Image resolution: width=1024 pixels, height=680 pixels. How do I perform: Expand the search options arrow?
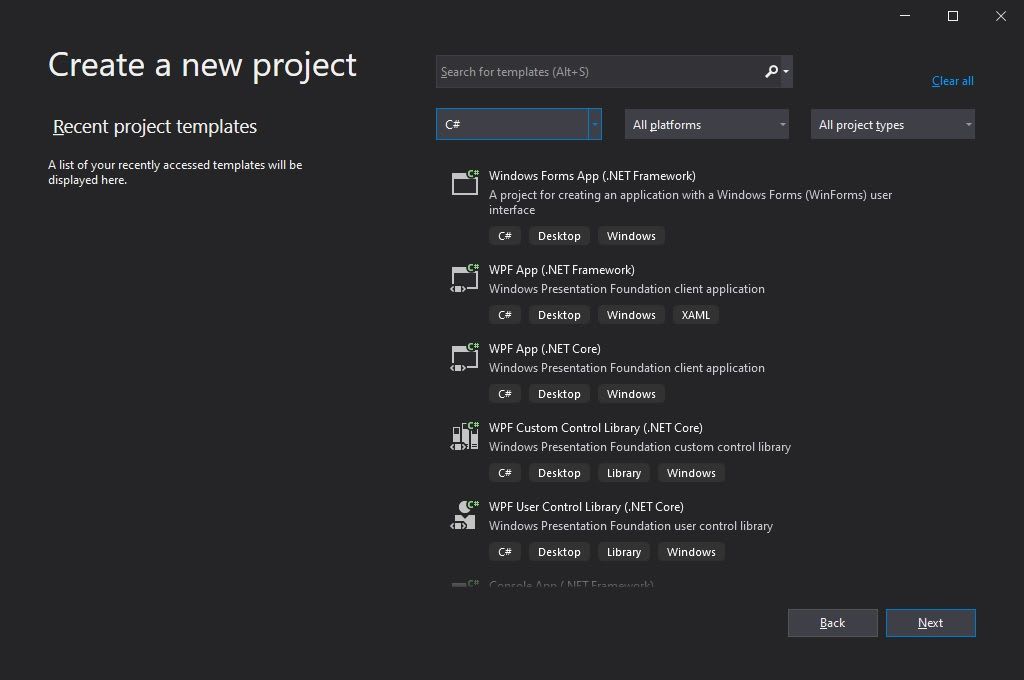point(786,71)
